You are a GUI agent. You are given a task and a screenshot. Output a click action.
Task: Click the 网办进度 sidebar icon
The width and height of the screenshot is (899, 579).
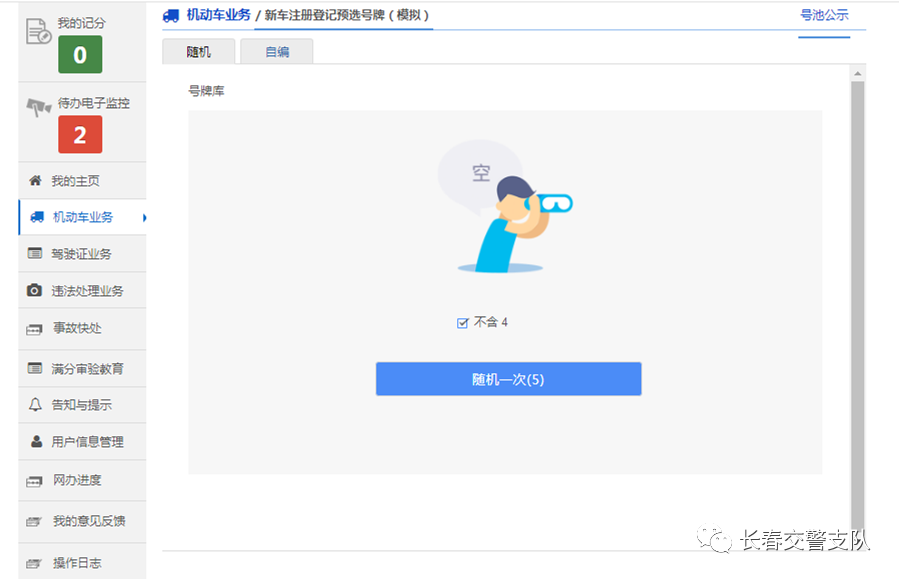(36, 480)
